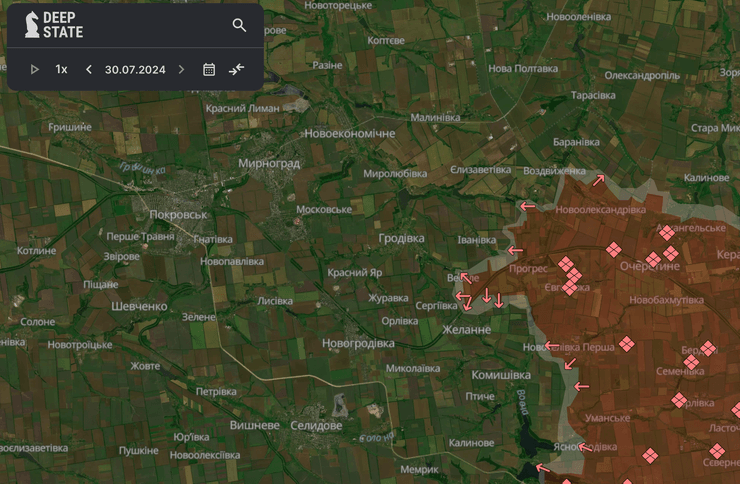Click the Новогродівка town label
Image resolution: width=740 pixels, height=484 pixels.
tap(358, 343)
